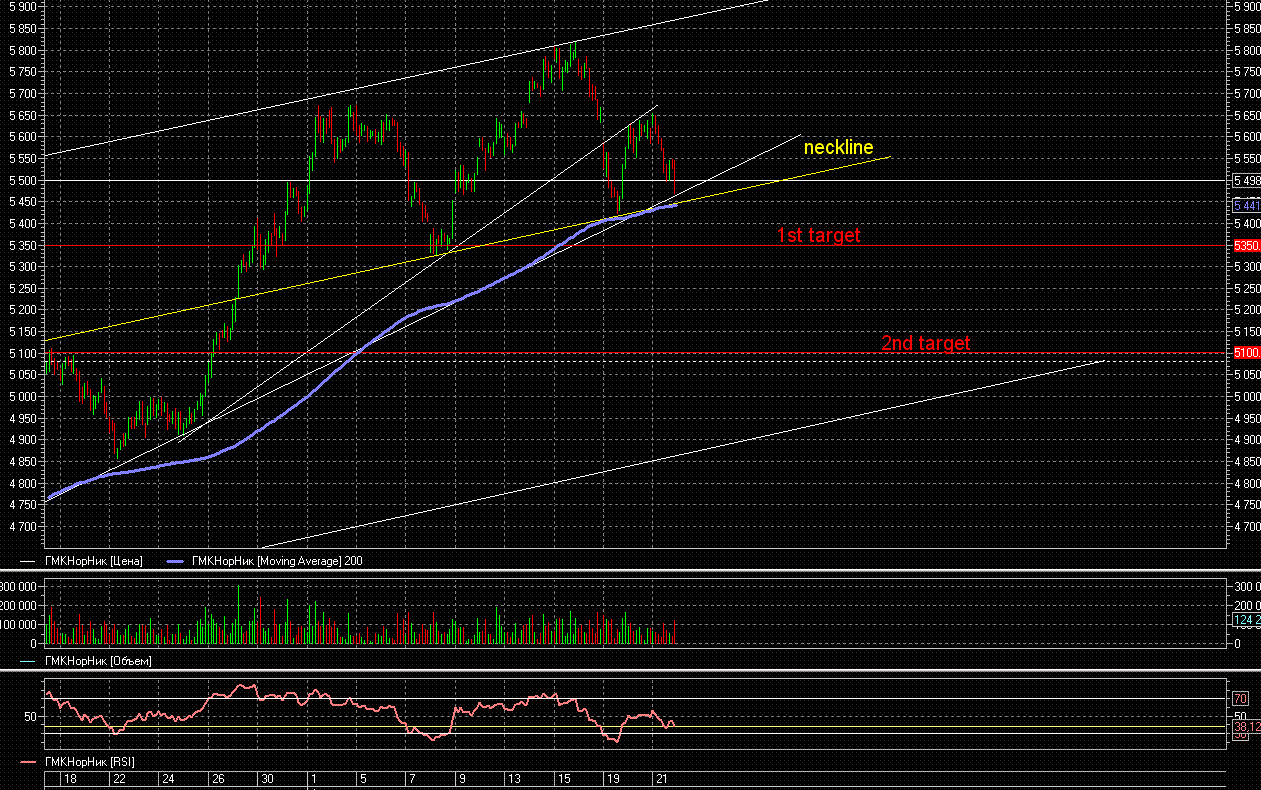Click 100 000 on the left volume scale

click(x=19, y=625)
